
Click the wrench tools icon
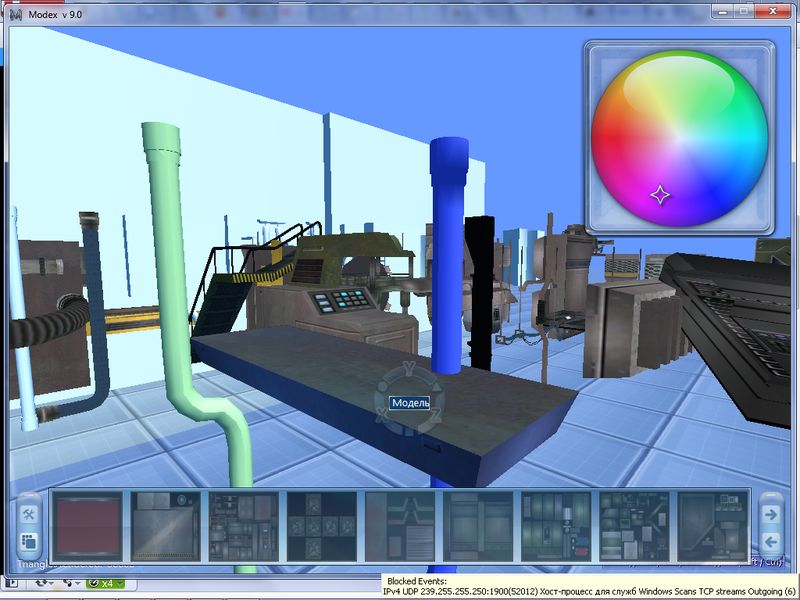pos(28,514)
